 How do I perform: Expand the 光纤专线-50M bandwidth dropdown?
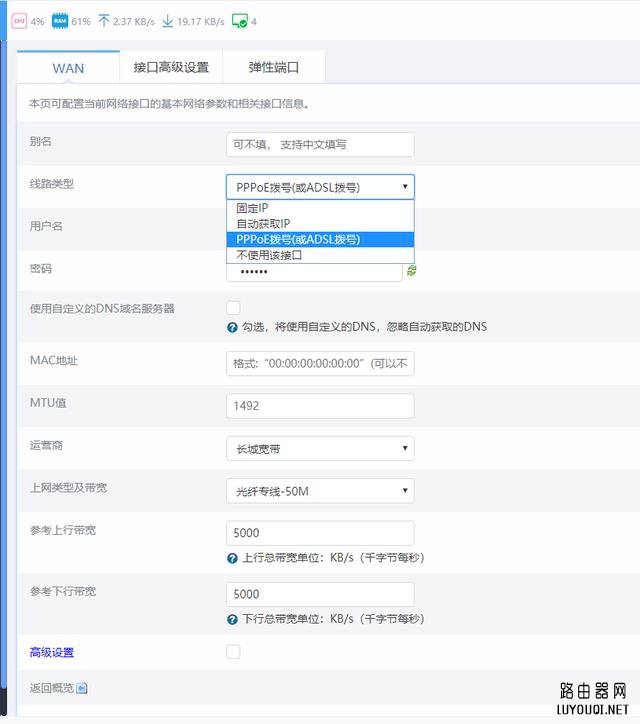tap(320, 491)
